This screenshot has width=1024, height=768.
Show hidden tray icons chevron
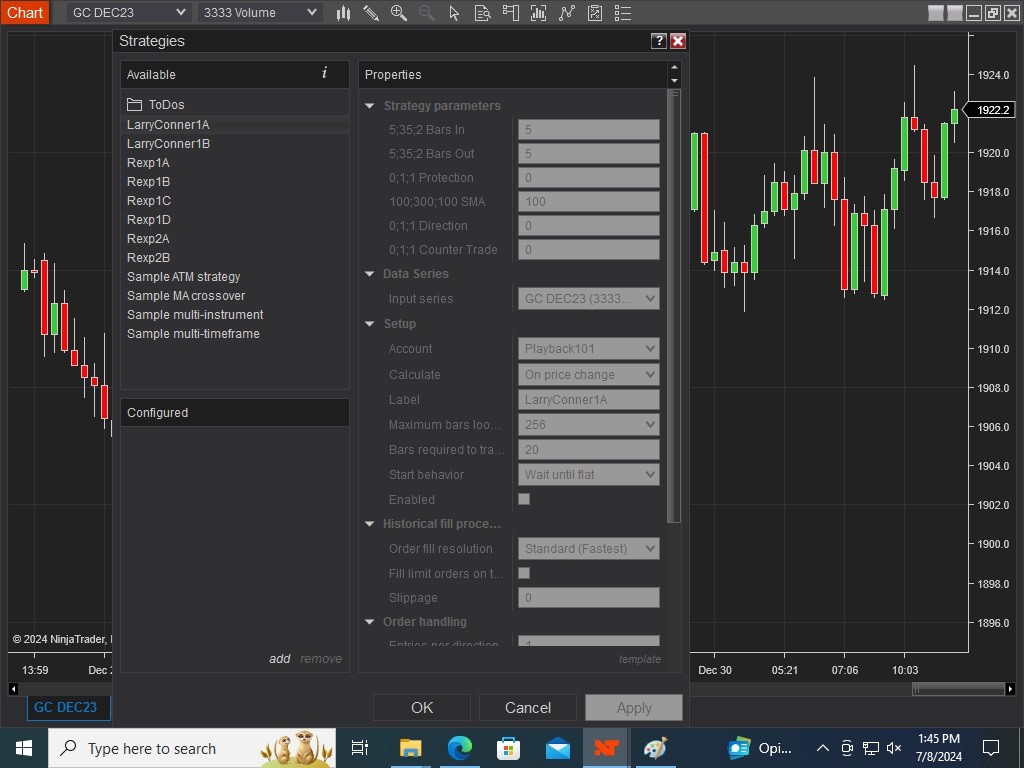(x=823, y=748)
